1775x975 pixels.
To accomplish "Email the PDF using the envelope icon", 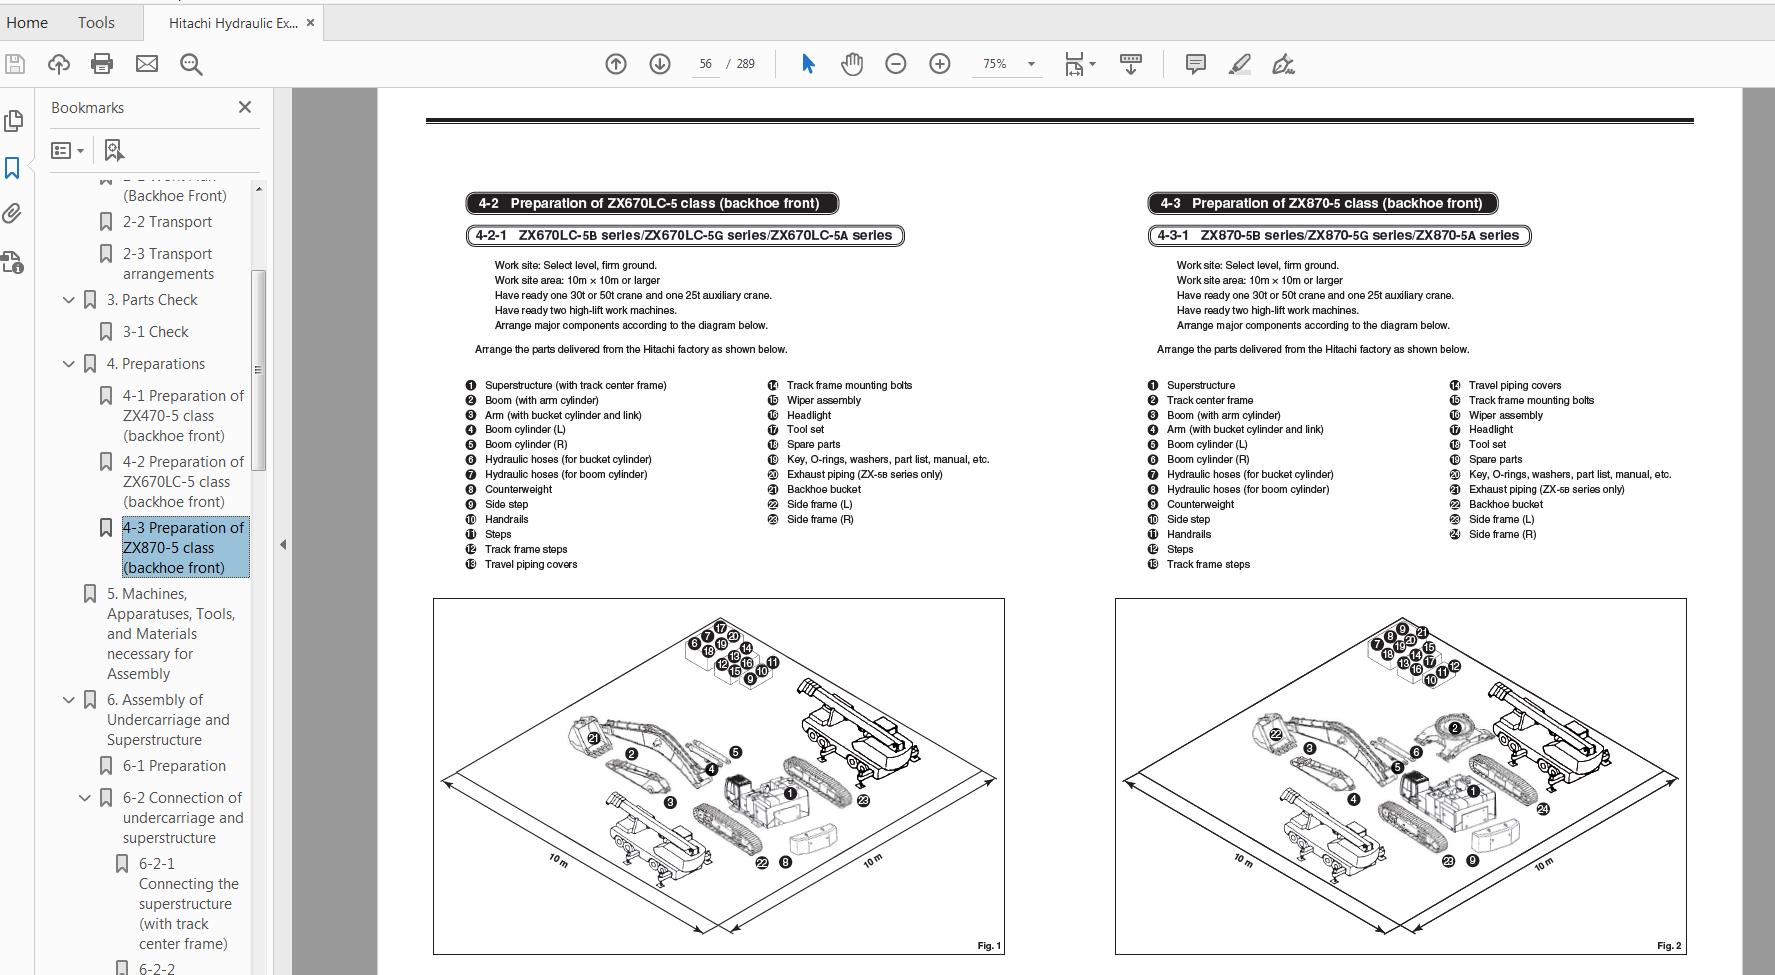I will [x=146, y=63].
